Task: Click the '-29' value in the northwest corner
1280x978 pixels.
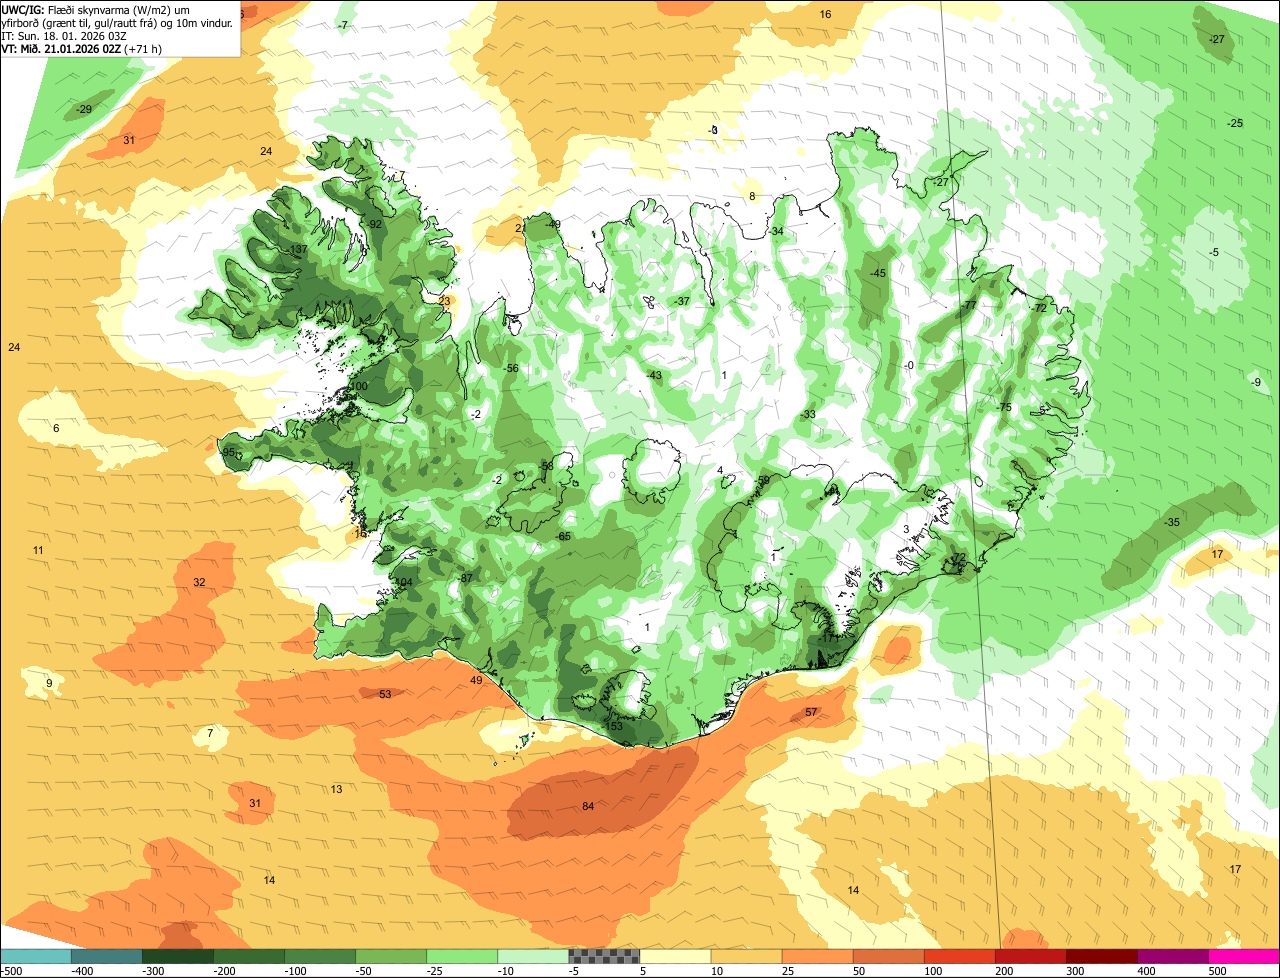Action: [x=83, y=109]
